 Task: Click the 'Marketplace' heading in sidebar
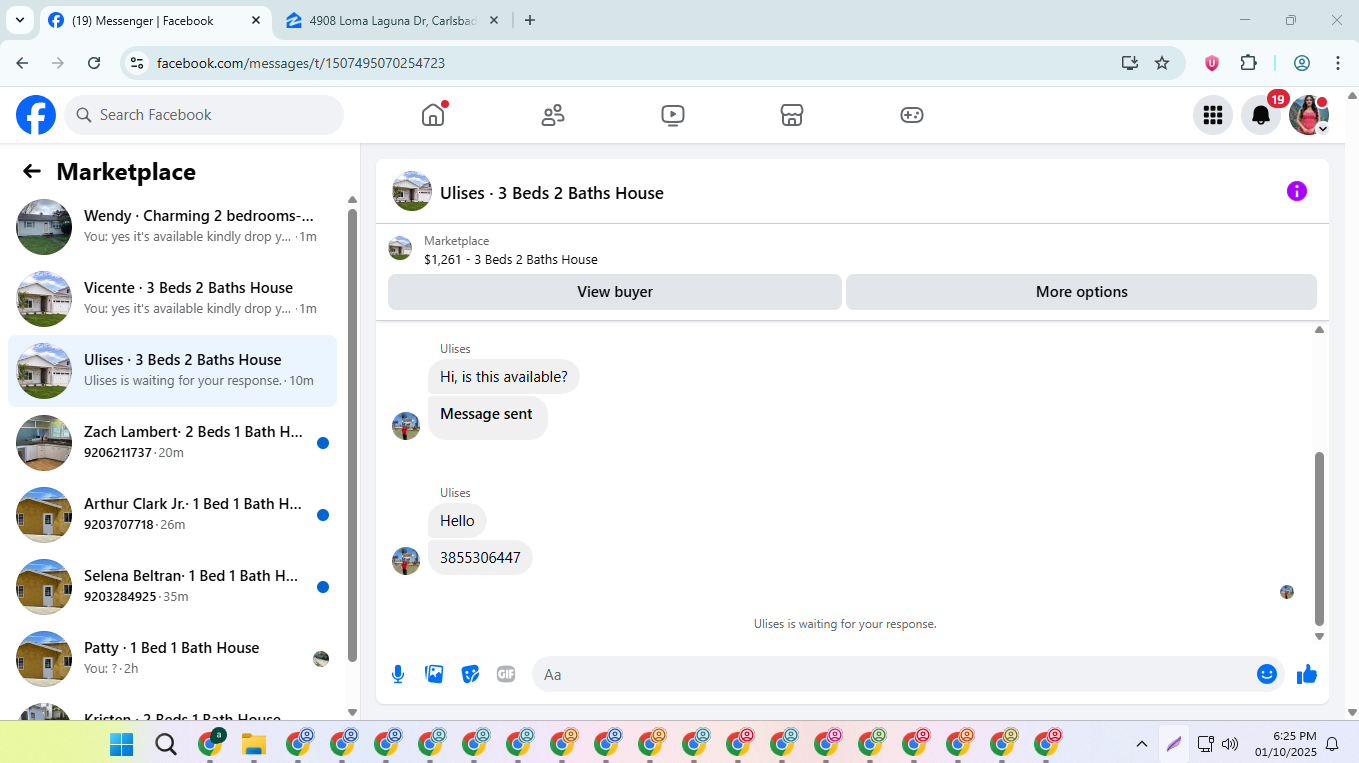click(126, 172)
